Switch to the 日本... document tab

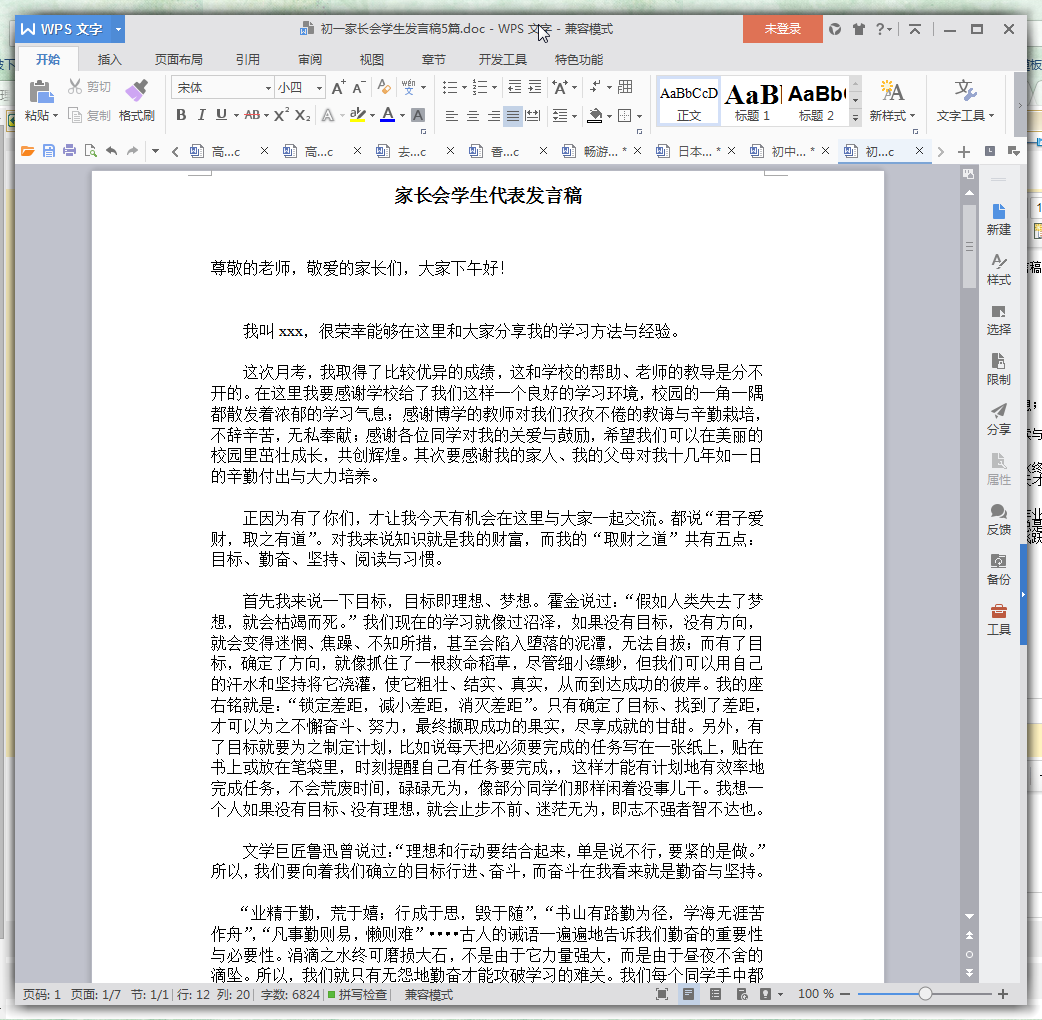[x=688, y=152]
